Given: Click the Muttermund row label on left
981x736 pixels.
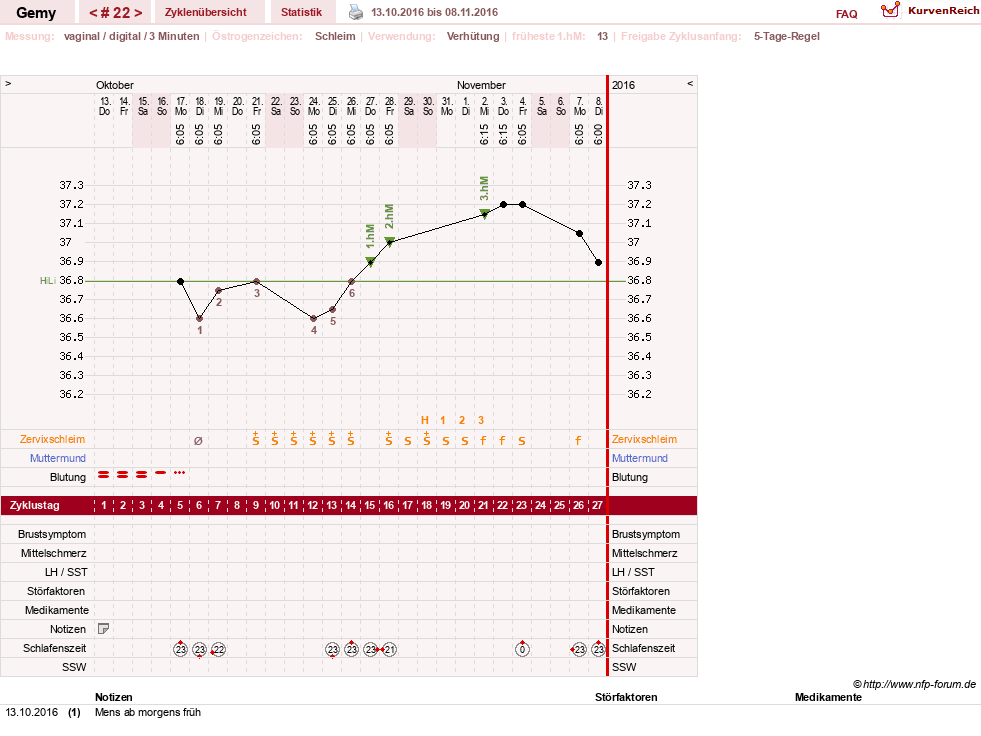Looking at the screenshot, I should 58,458.
